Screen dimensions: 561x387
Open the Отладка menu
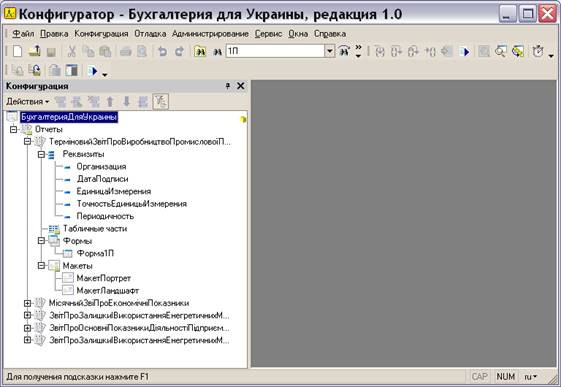(150, 34)
